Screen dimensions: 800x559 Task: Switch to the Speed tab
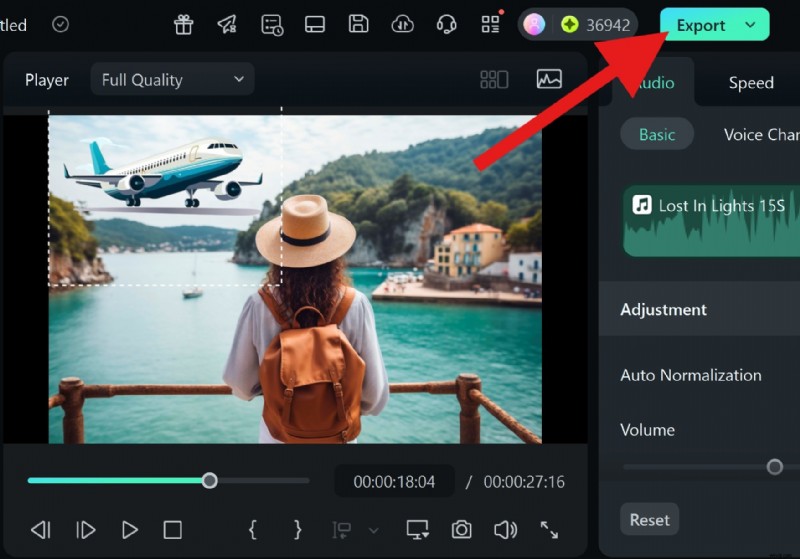[751, 83]
